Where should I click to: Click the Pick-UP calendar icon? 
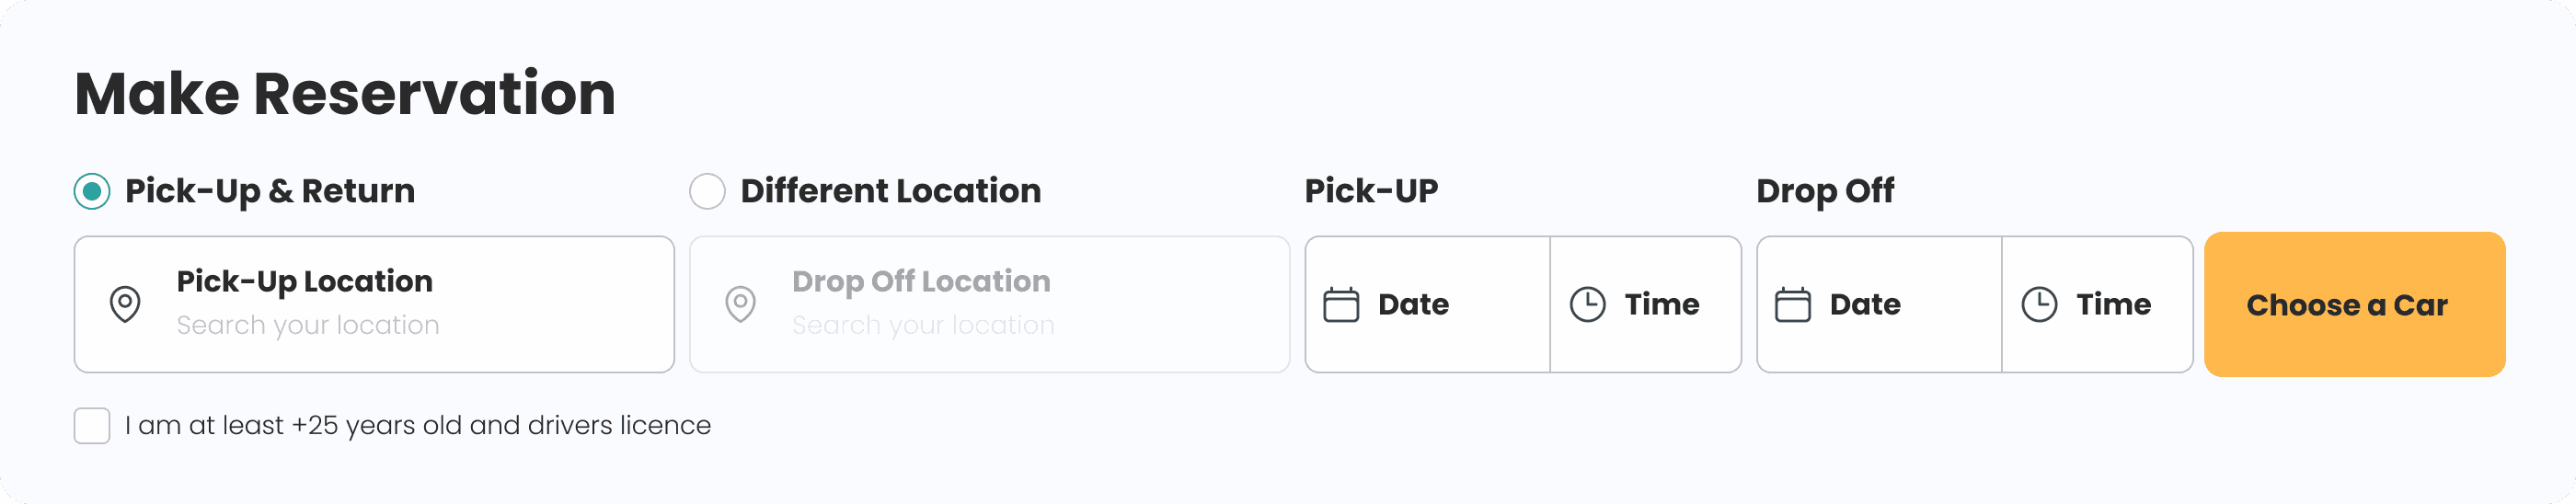tap(1341, 304)
